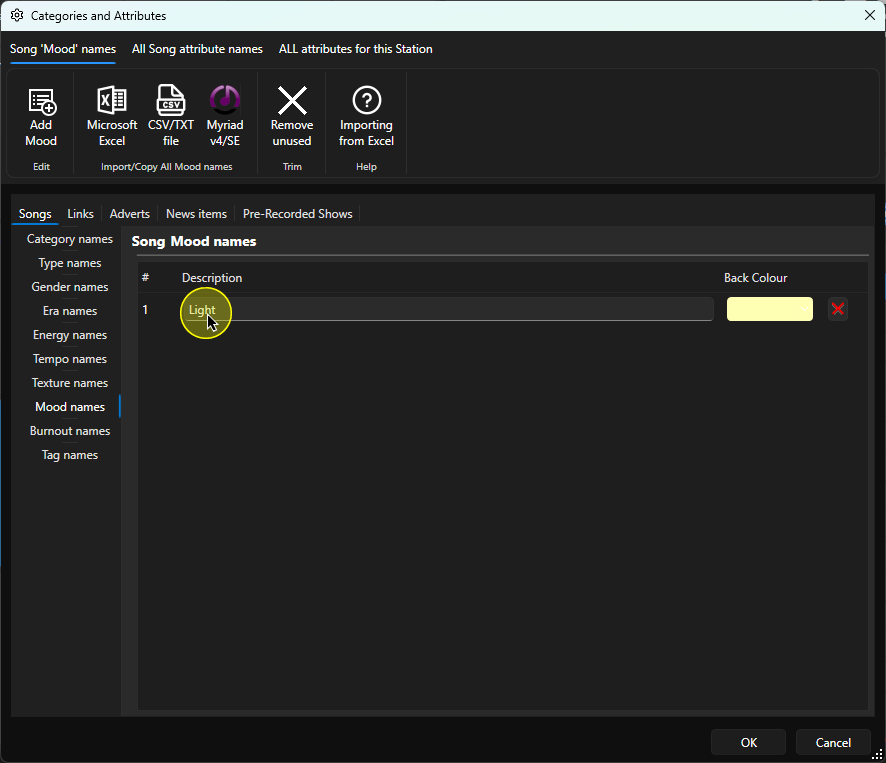886x763 pixels.
Task: Open Tempo names list
Action: pyautogui.click(x=70, y=359)
